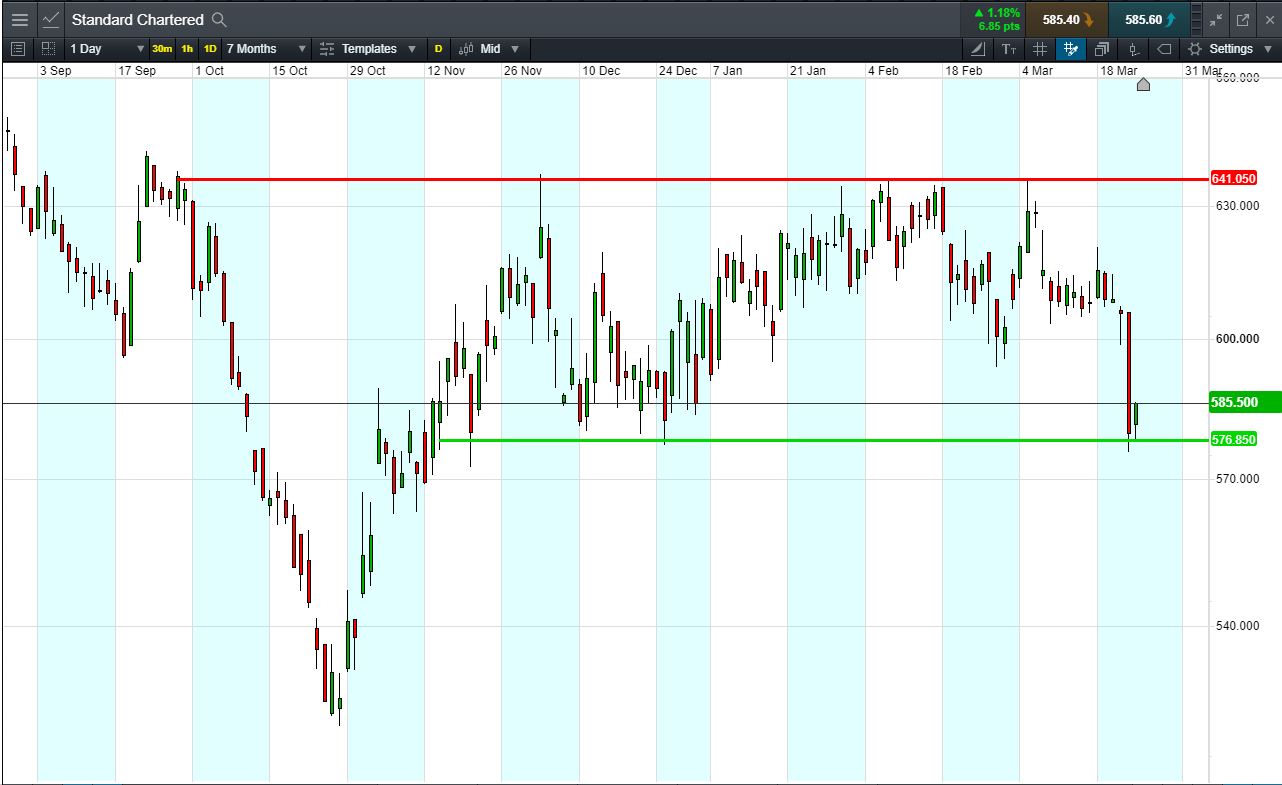This screenshot has height=785, width=1282.
Task: Enable the 30m timeframe
Action: pos(163,48)
